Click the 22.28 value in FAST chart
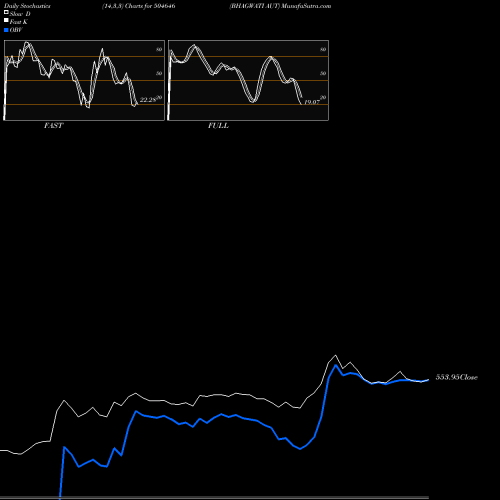The width and height of the screenshot is (500, 500). coord(148,100)
